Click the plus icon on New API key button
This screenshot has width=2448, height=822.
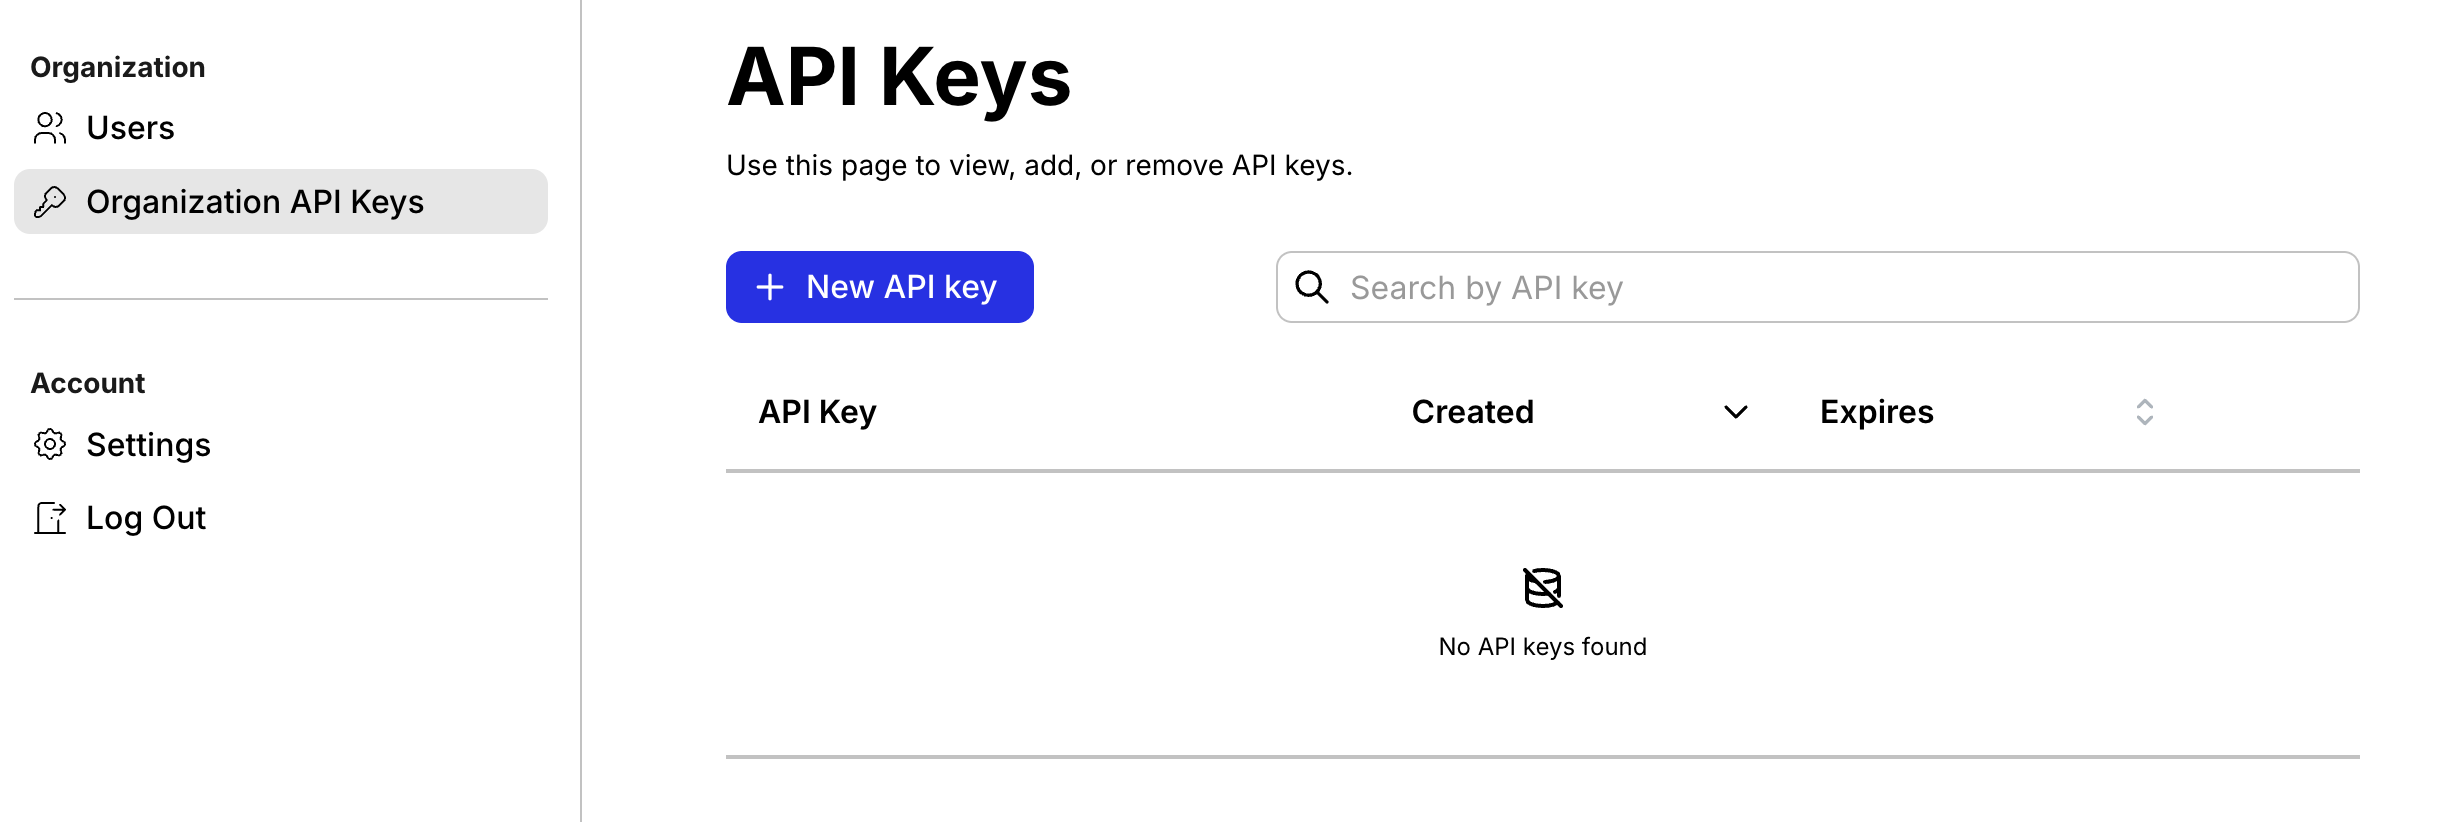point(768,287)
